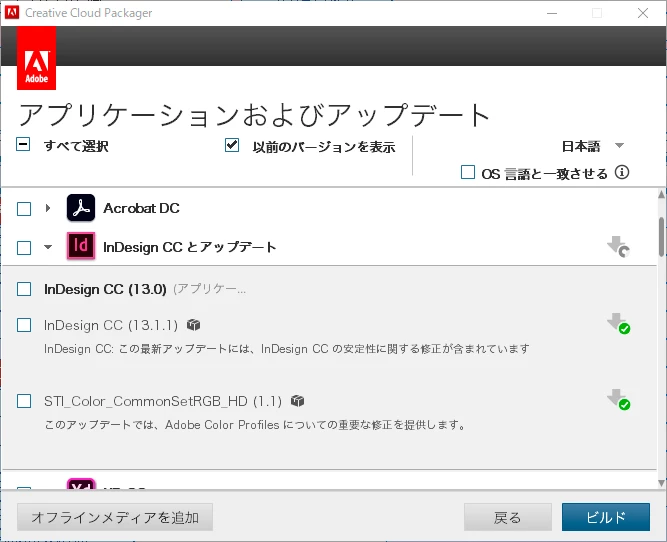Click the Acrobat DC application icon
This screenshot has width=667, height=542.
coord(81,208)
